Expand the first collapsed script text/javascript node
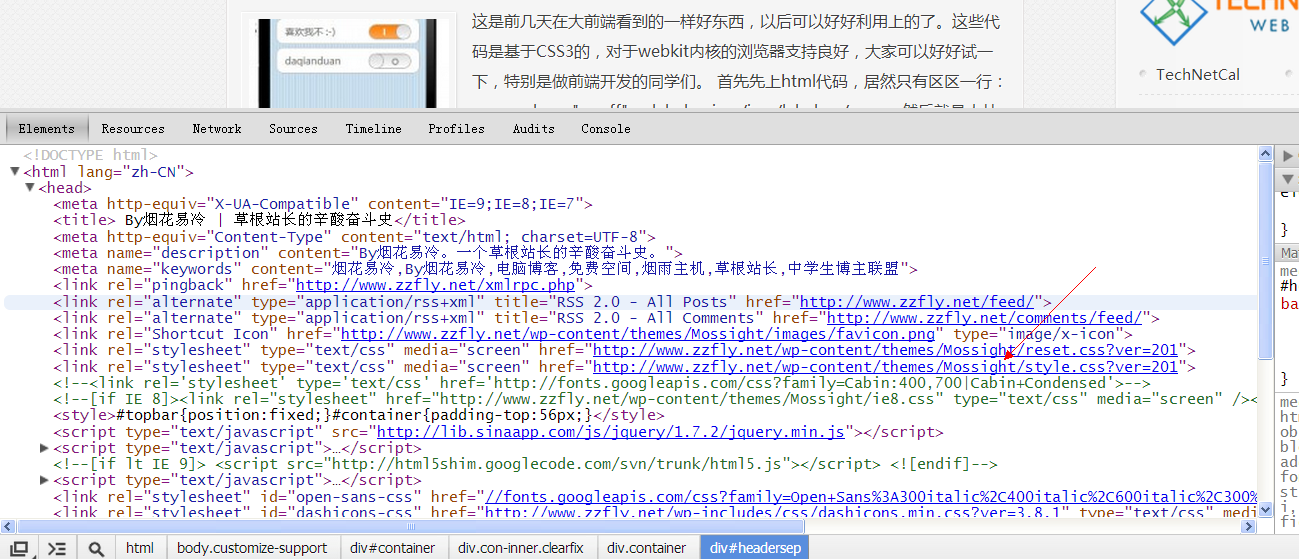 (x=44, y=448)
